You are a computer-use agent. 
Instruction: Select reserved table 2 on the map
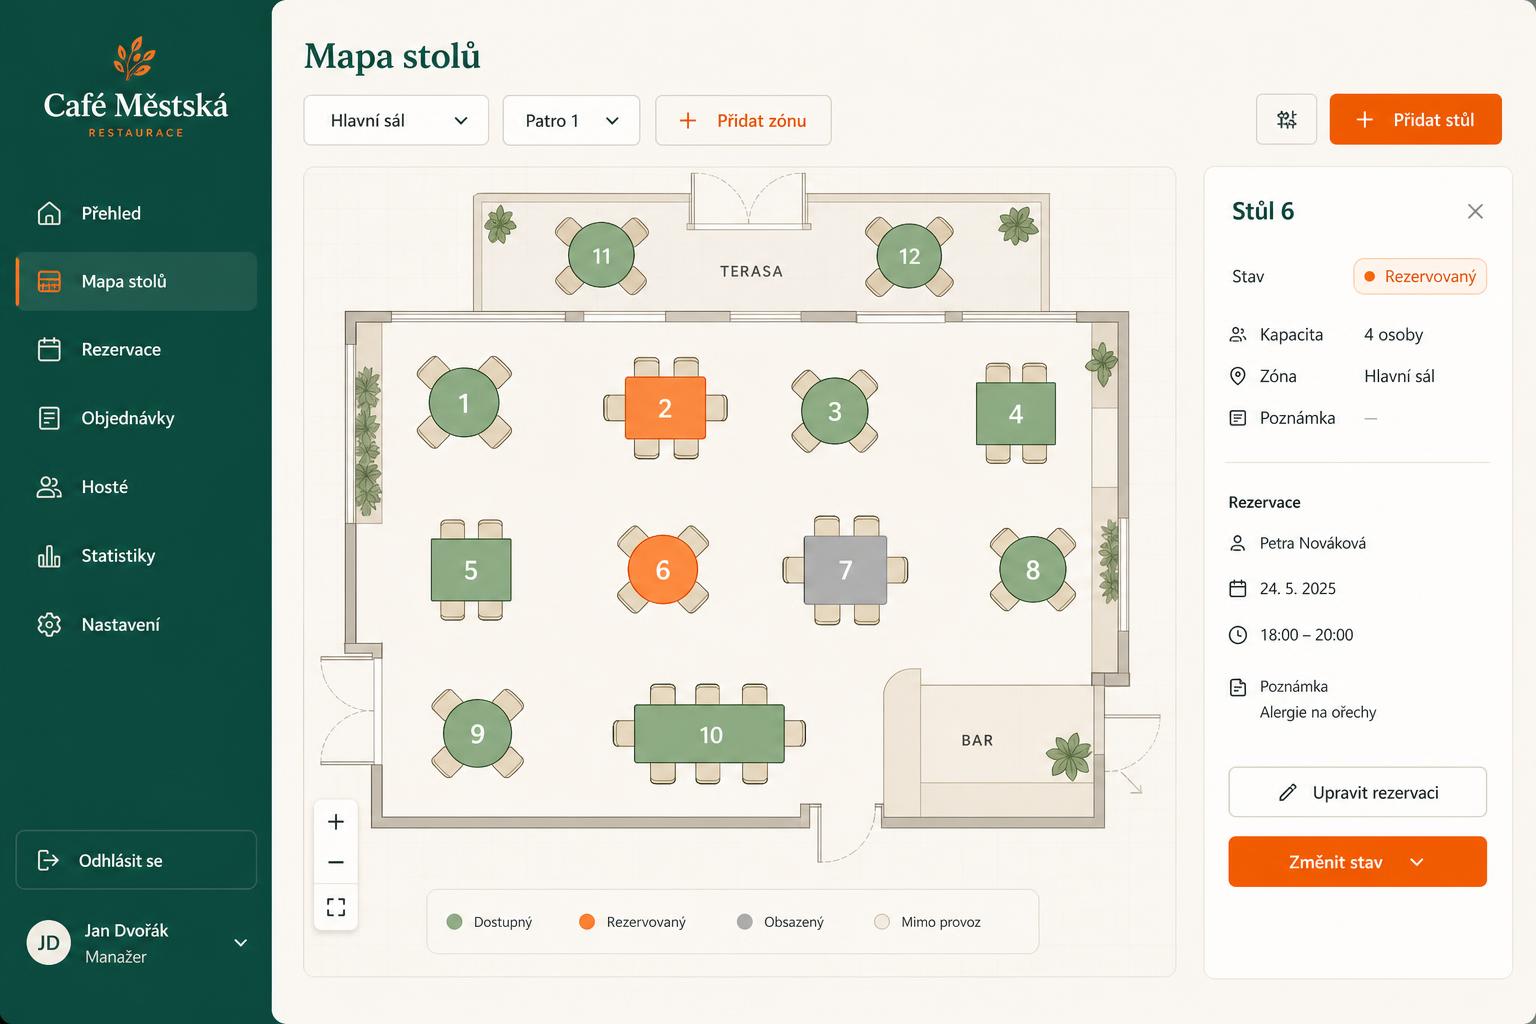[x=665, y=408]
